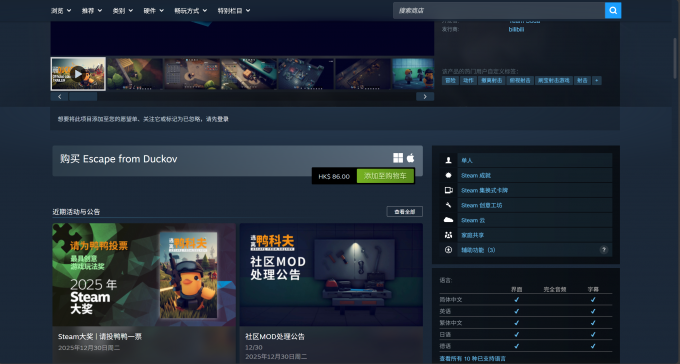Play the trailer thumbnail with play button

(x=78, y=74)
